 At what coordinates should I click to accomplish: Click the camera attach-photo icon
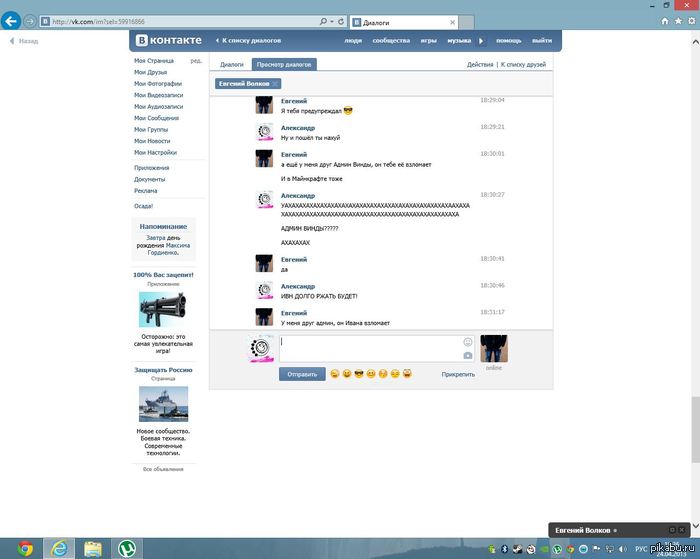coord(467,355)
